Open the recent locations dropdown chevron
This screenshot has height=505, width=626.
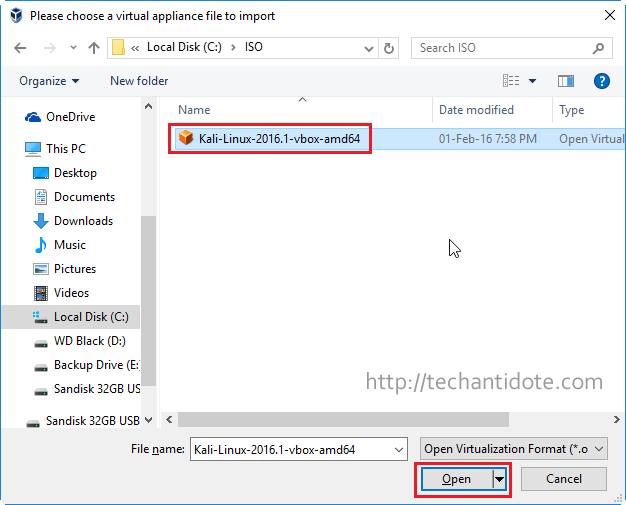click(x=73, y=48)
